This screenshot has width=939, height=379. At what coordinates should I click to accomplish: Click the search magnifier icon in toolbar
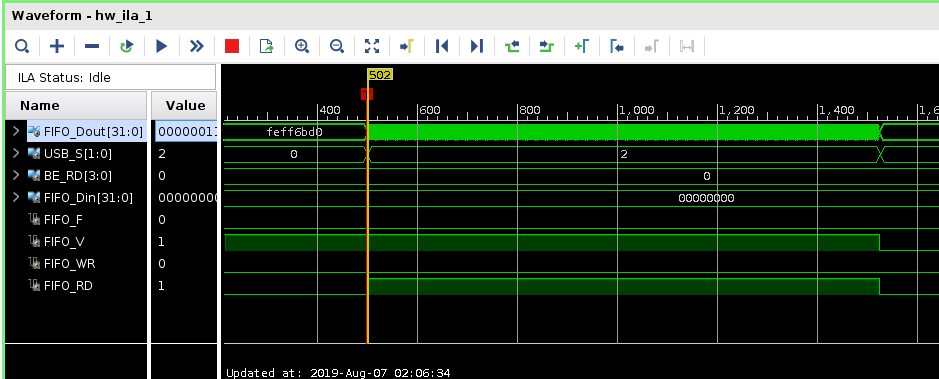(x=22, y=46)
